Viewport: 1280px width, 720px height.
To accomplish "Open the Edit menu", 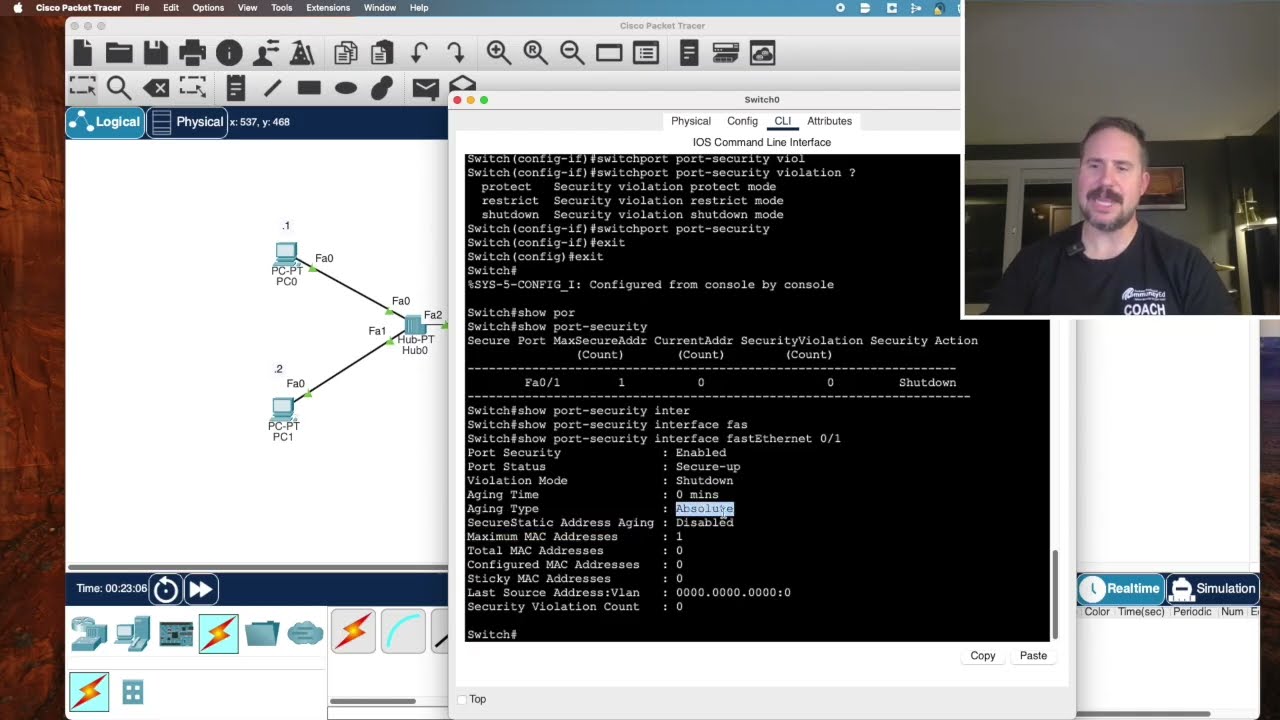I will (171, 8).
